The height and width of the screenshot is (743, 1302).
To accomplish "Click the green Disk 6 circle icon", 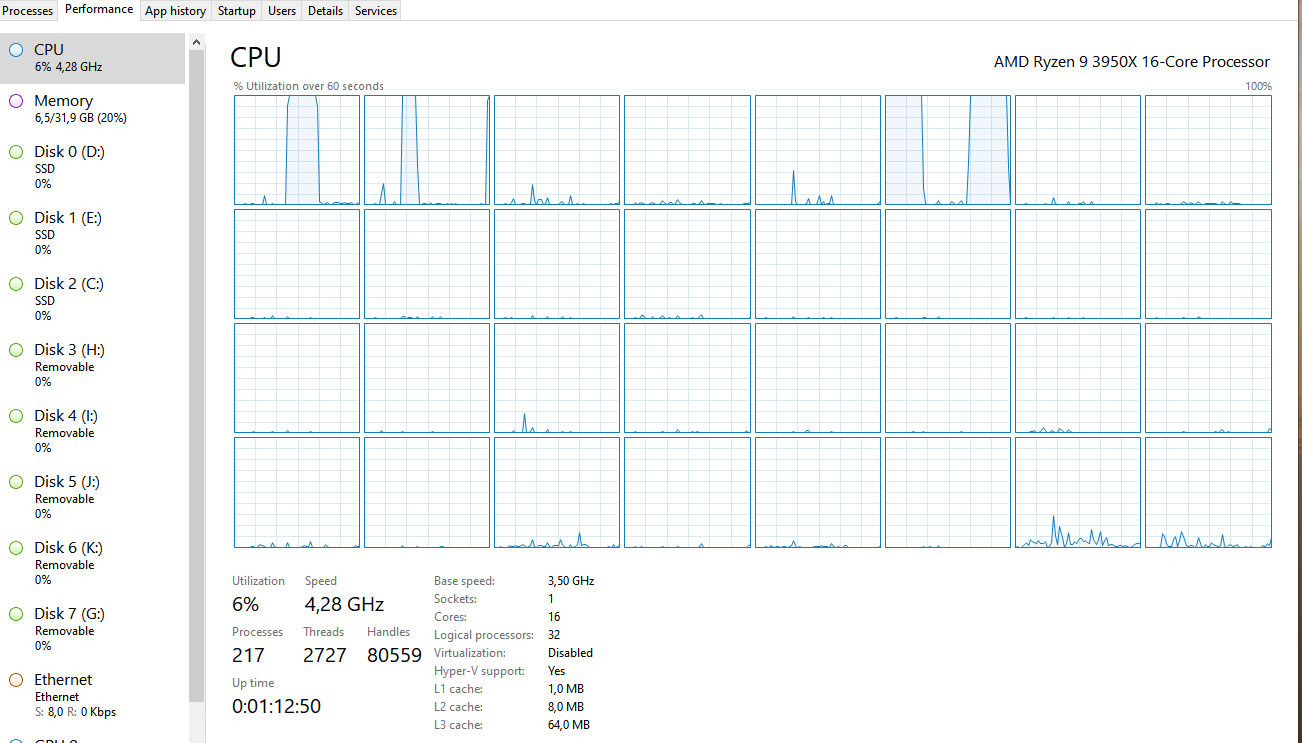I will 16,548.
